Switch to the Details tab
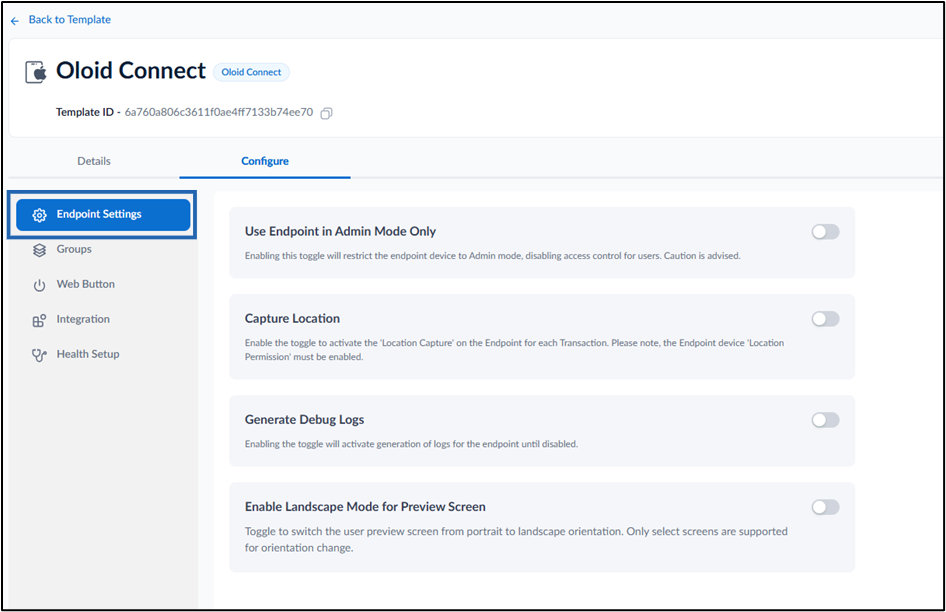Screen dimensions: 946x612 click(x=94, y=161)
